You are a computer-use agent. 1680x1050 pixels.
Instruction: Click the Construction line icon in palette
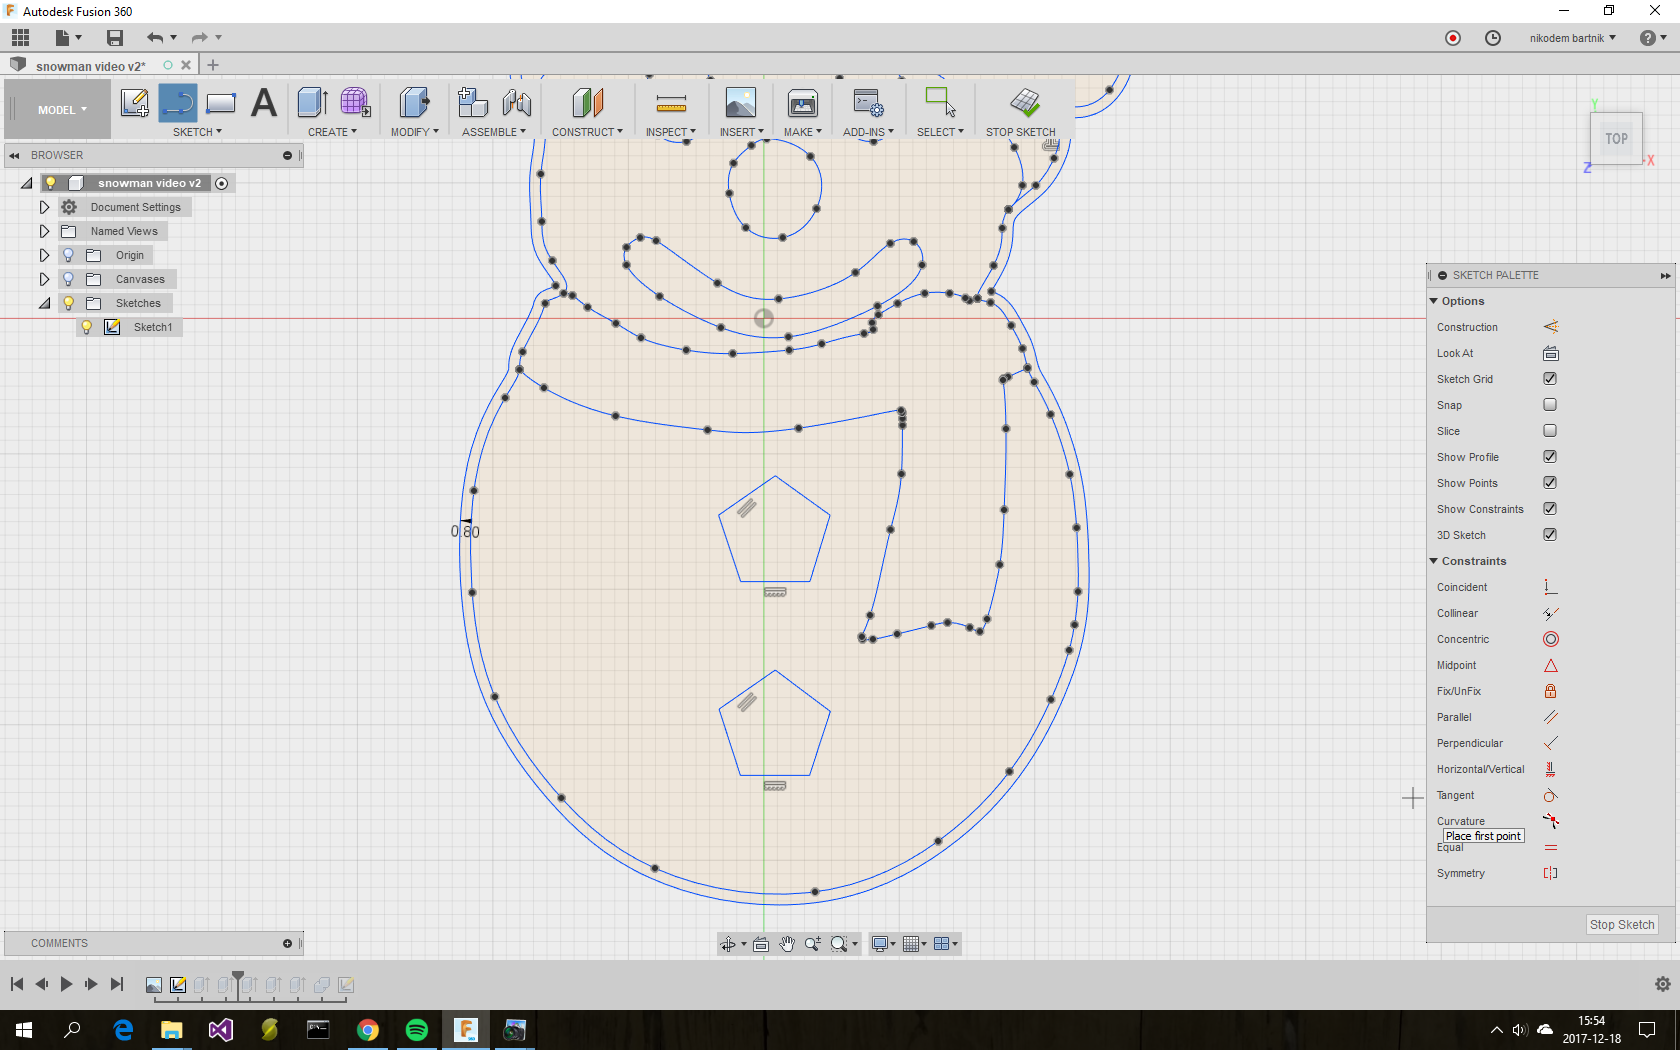[x=1550, y=327]
